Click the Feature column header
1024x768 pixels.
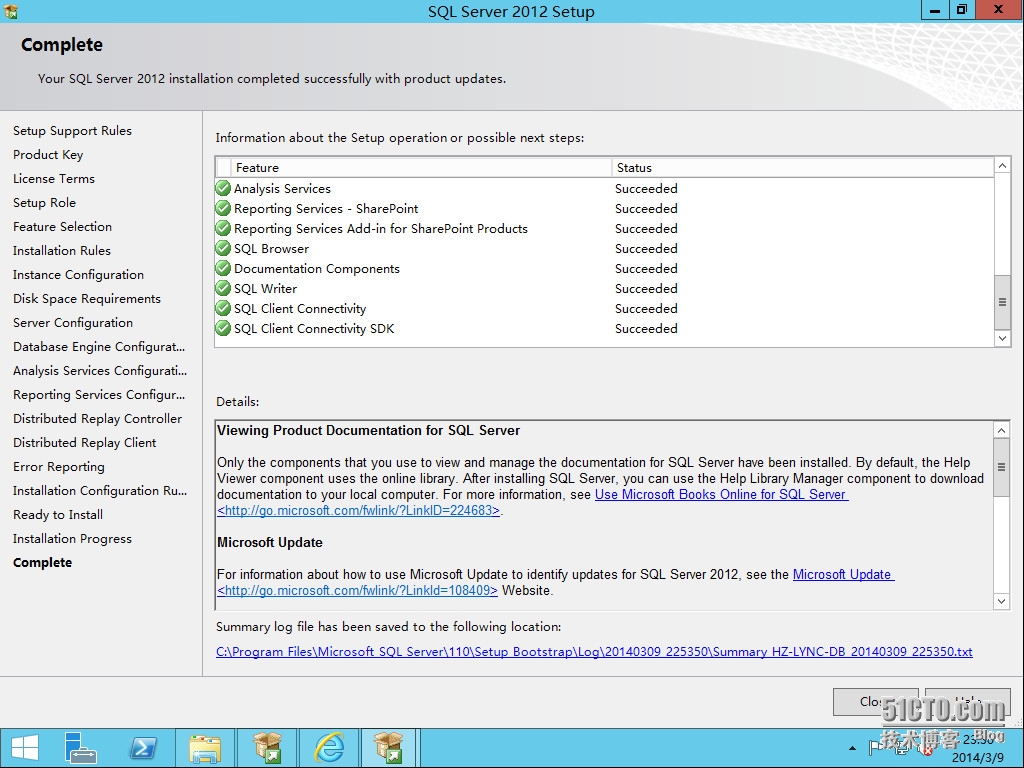click(421, 168)
